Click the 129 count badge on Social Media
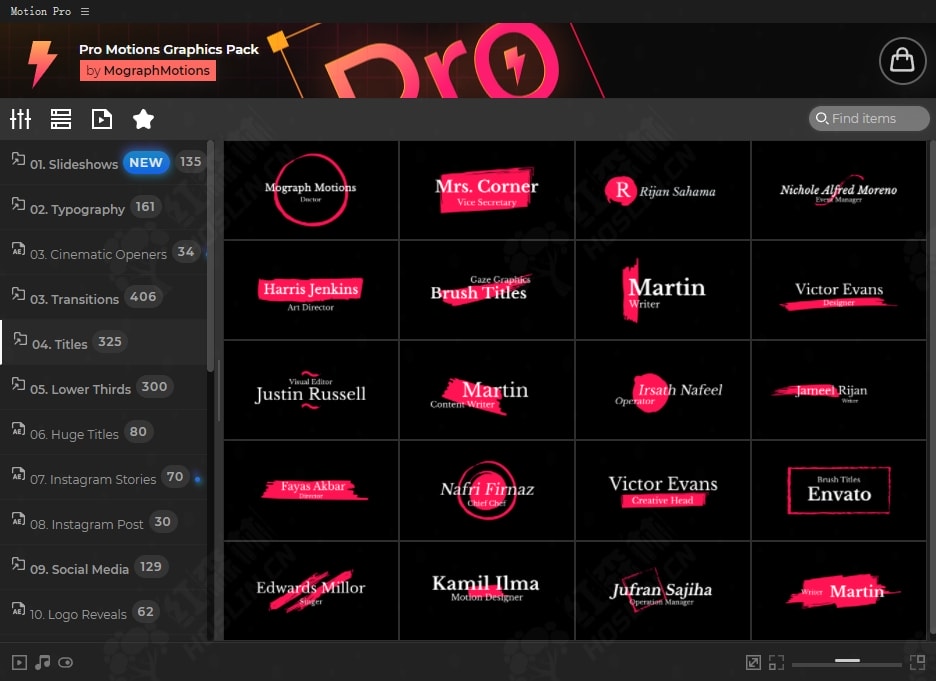 pos(150,566)
